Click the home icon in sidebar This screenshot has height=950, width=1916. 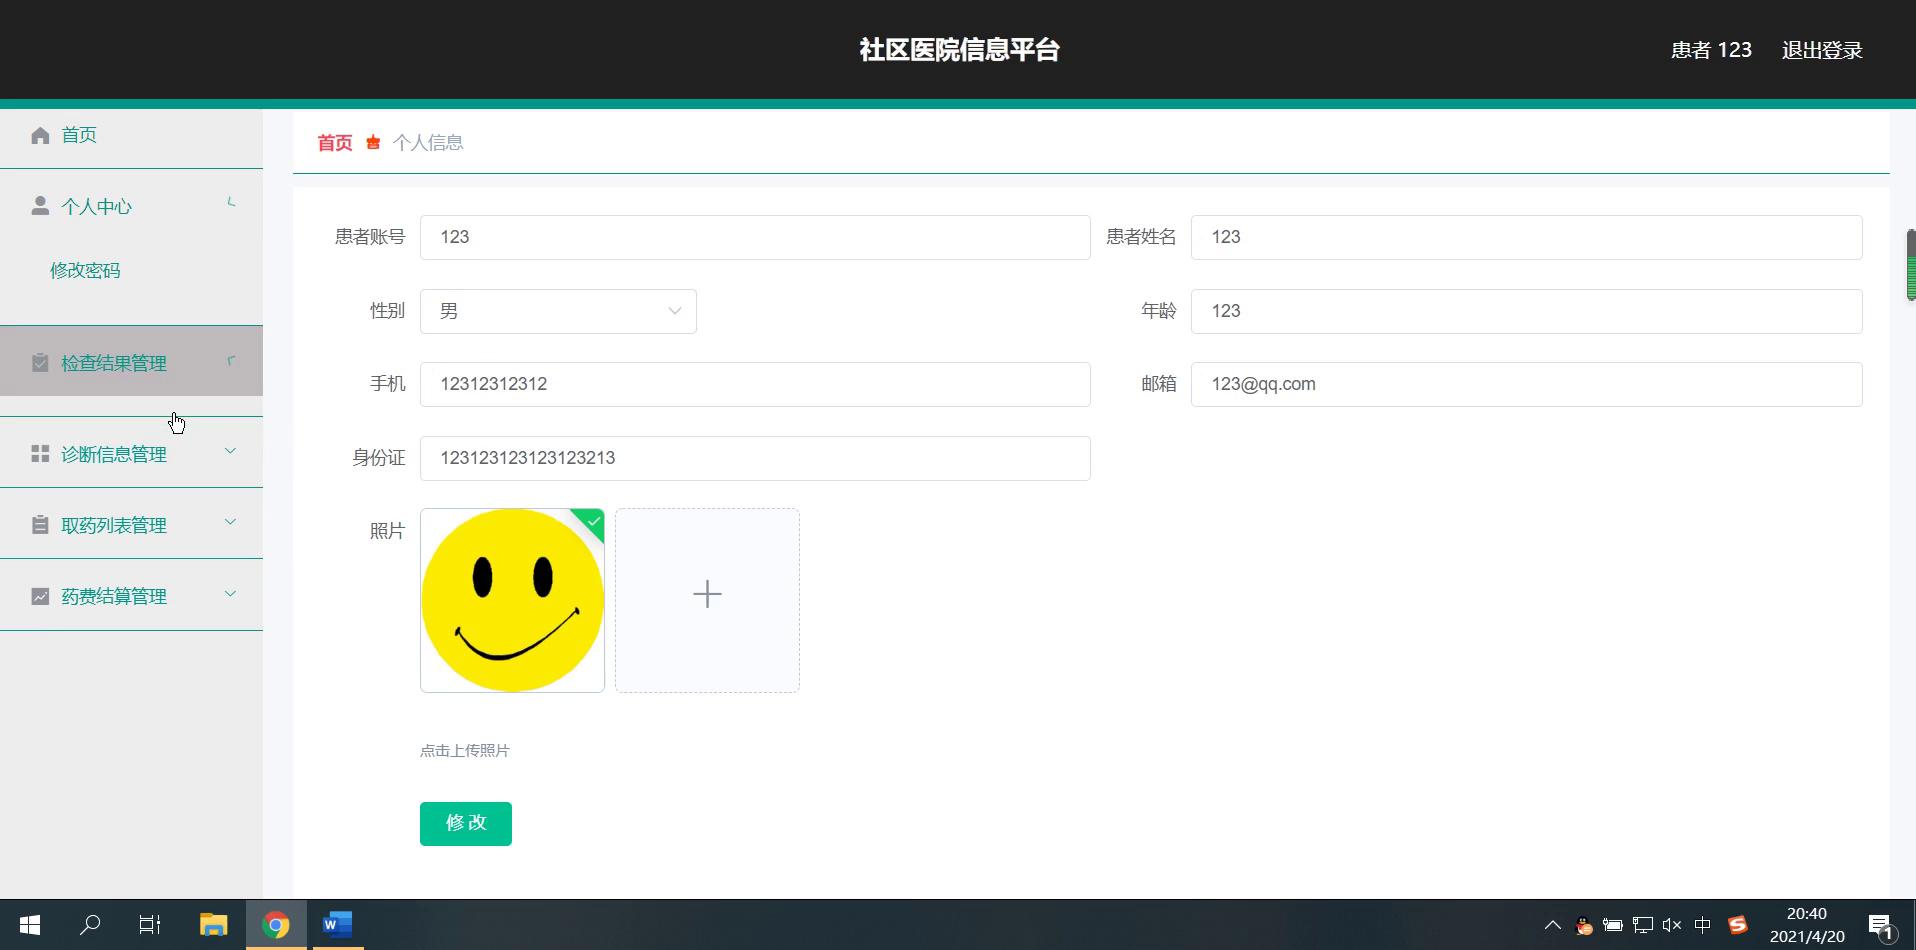coord(40,135)
